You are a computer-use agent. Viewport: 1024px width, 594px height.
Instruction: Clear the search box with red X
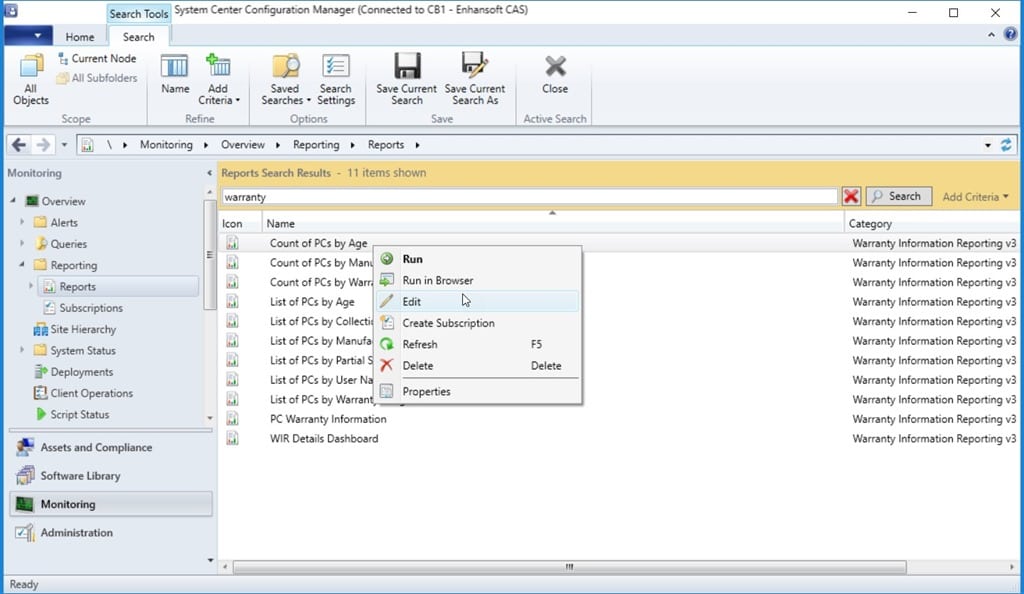(x=850, y=196)
